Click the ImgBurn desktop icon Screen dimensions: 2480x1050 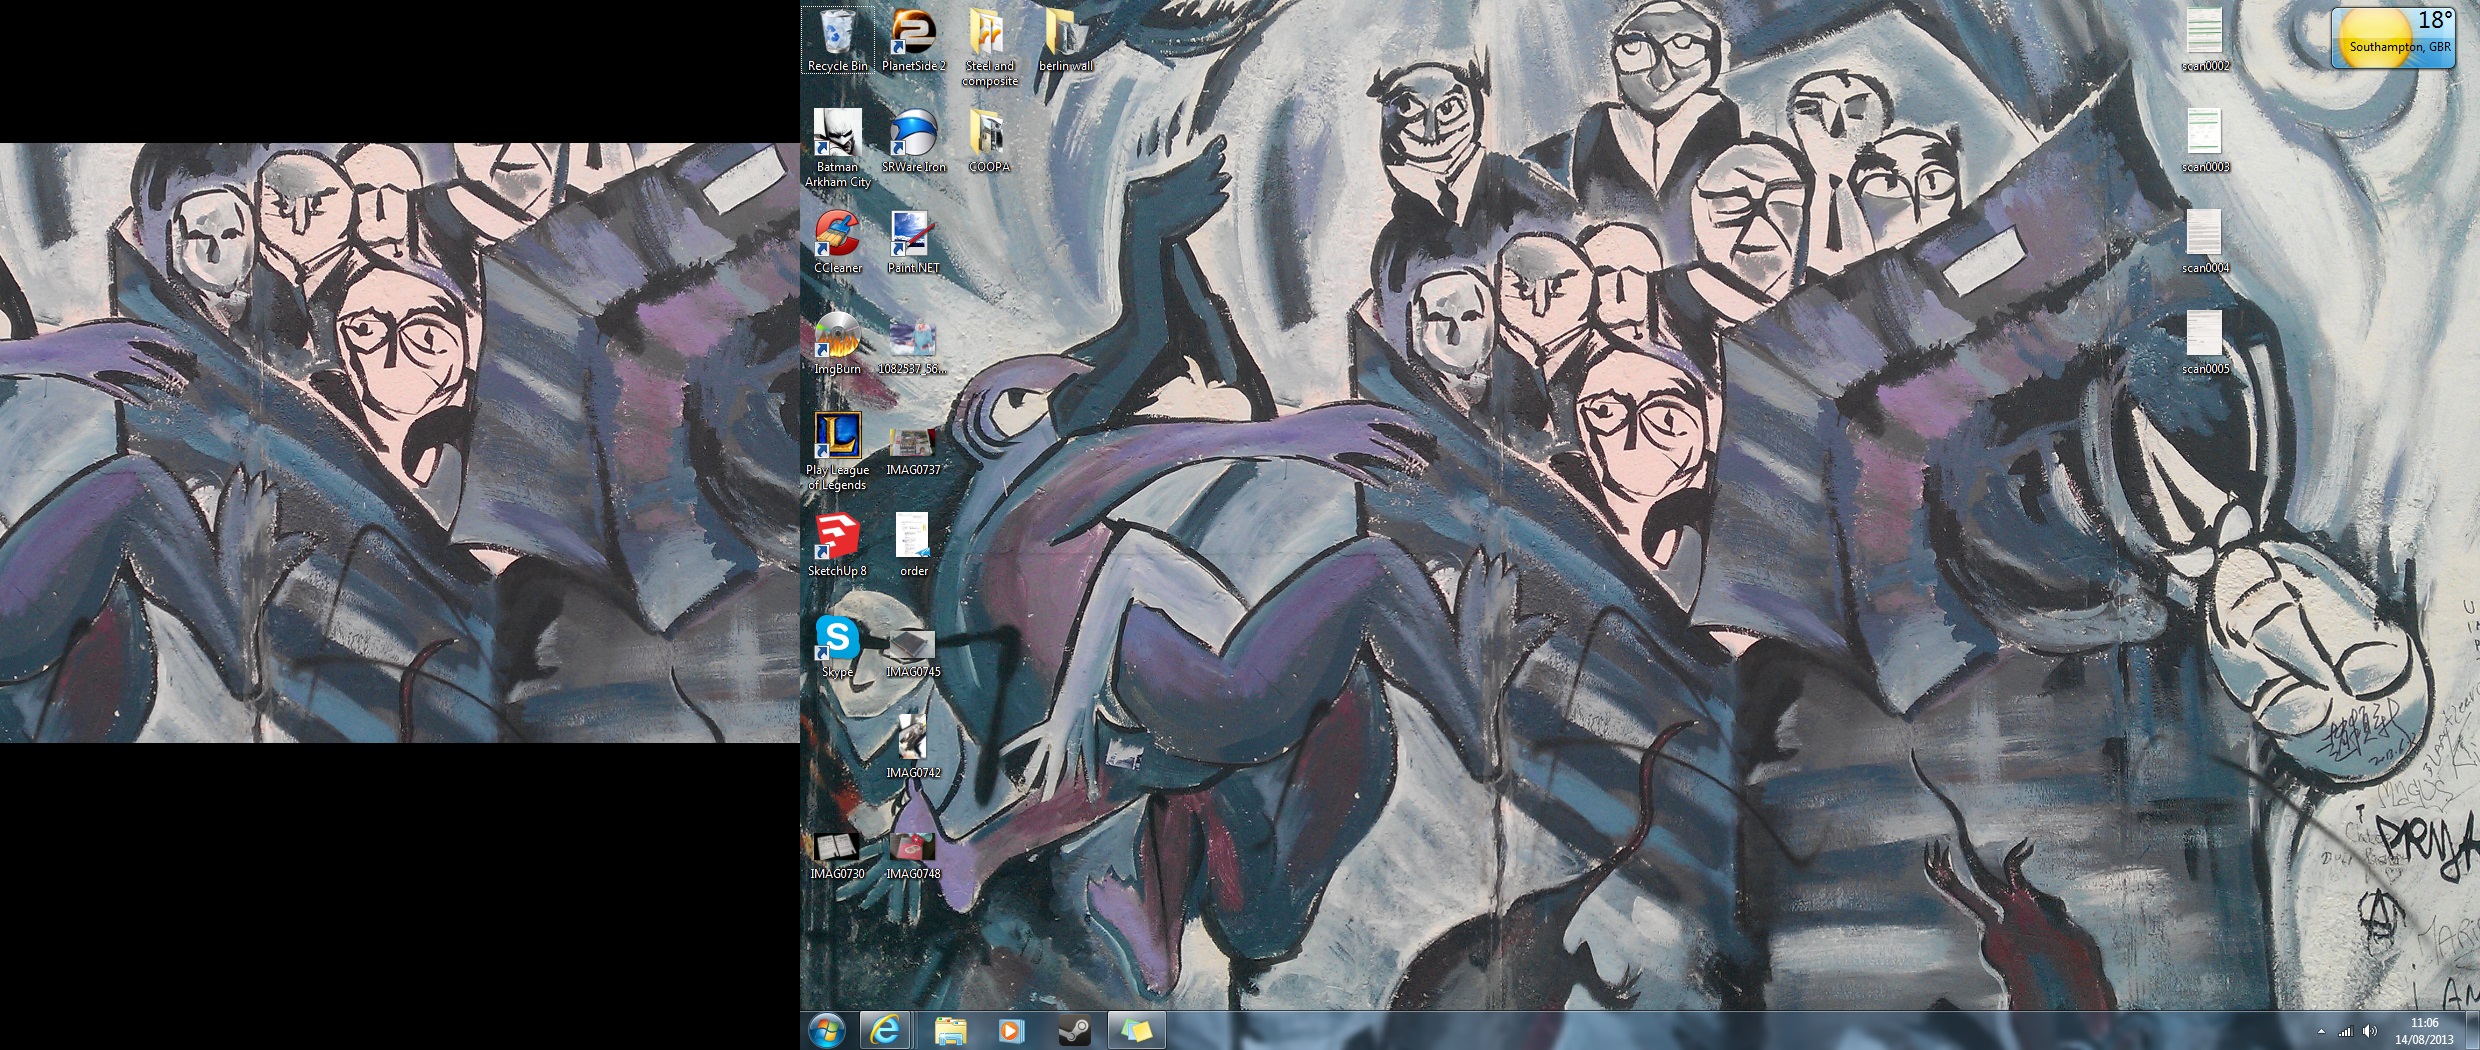coord(837,340)
